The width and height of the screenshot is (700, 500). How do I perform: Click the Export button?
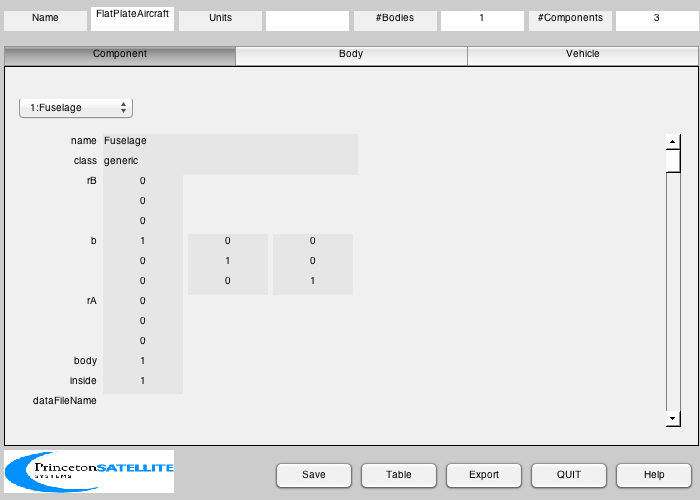[484, 475]
